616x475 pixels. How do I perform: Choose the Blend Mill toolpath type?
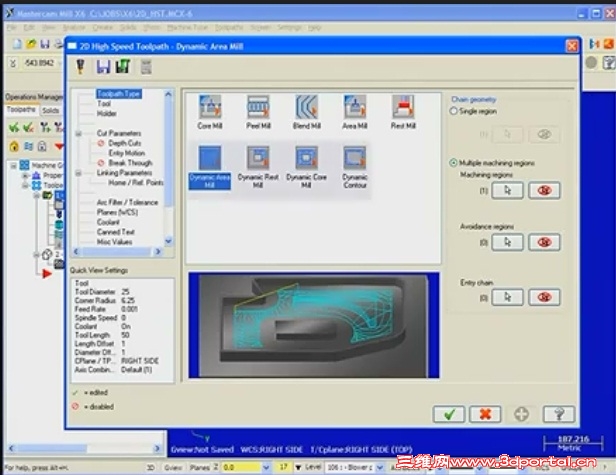306,107
